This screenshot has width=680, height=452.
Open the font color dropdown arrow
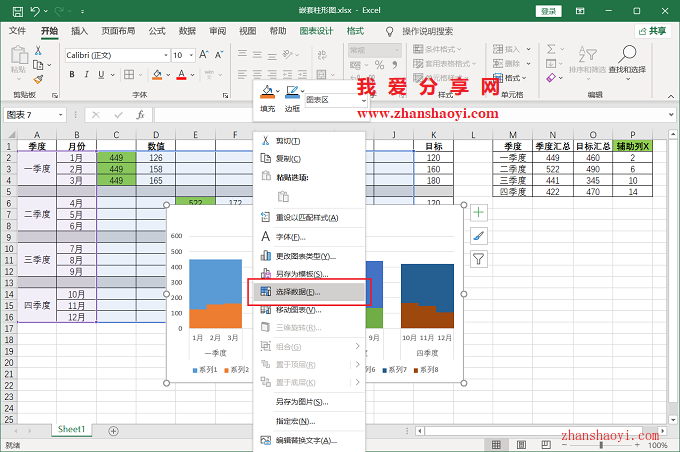(193, 75)
